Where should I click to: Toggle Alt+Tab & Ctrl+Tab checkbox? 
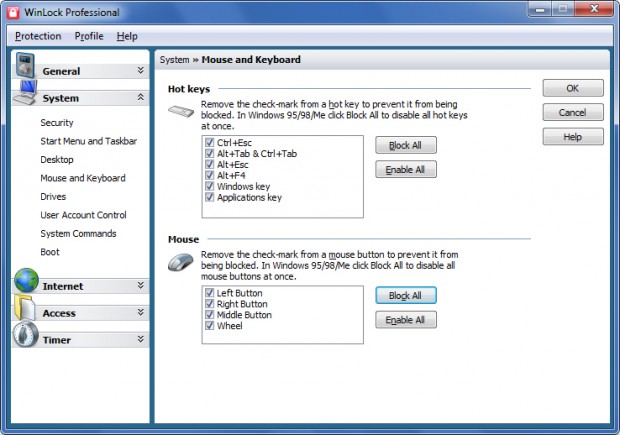tap(210, 153)
